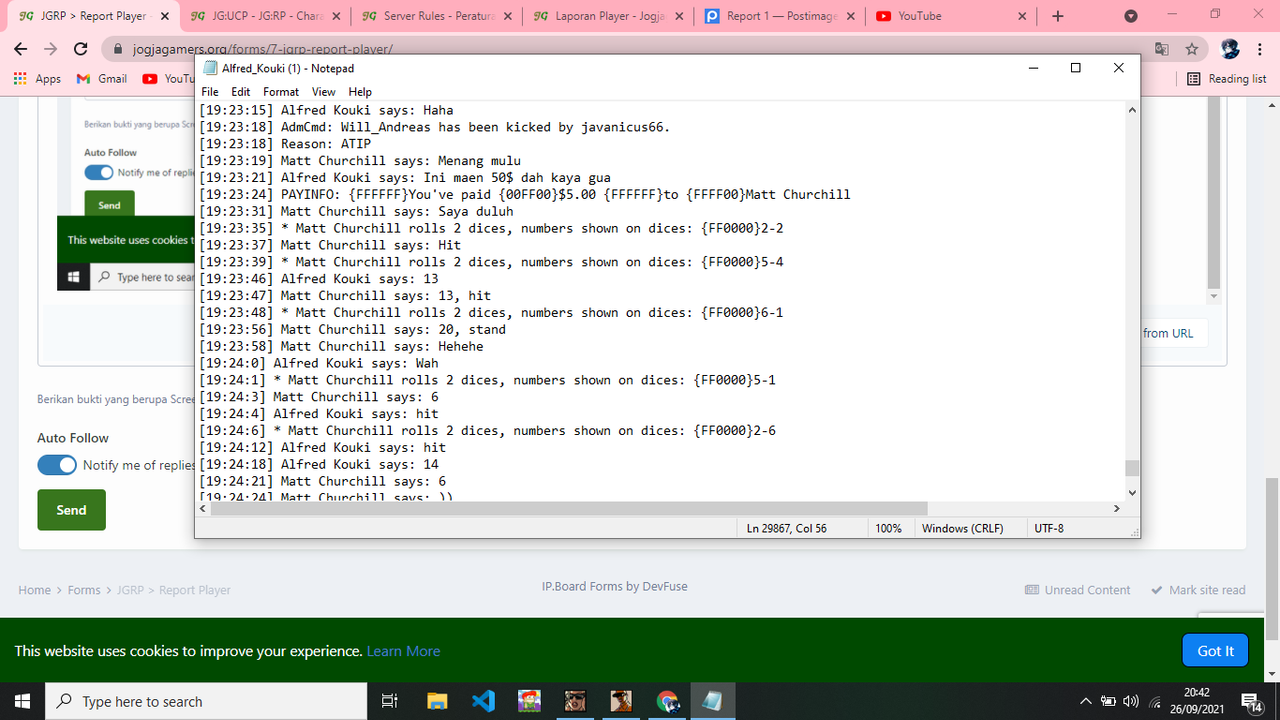Screen dimensions: 1280x720
Task: Open Visual Studio Code from taskbar
Action: (x=483, y=701)
